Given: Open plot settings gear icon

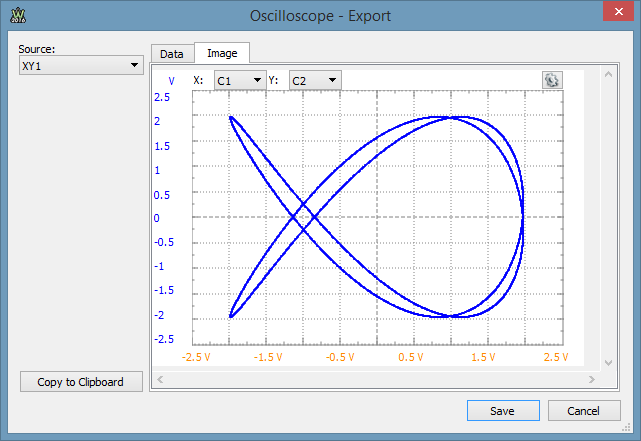Looking at the screenshot, I should [x=552, y=80].
